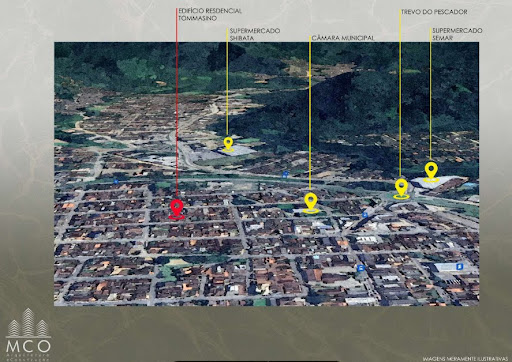Select the Trevo do Pescador yellow pin

(x=401, y=189)
